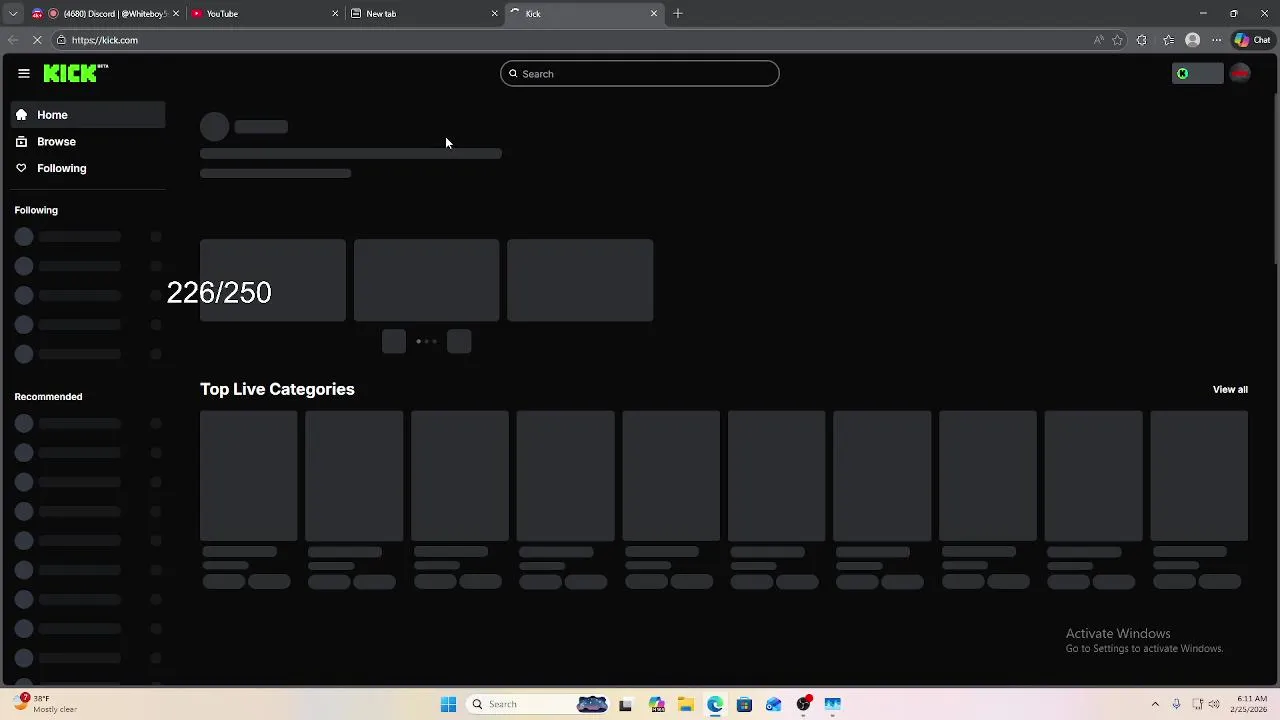Image resolution: width=1280 pixels, height=720 pixels.
Task: Open Microsoft Store from the taskbar
Action: click(x=744, y=704)
